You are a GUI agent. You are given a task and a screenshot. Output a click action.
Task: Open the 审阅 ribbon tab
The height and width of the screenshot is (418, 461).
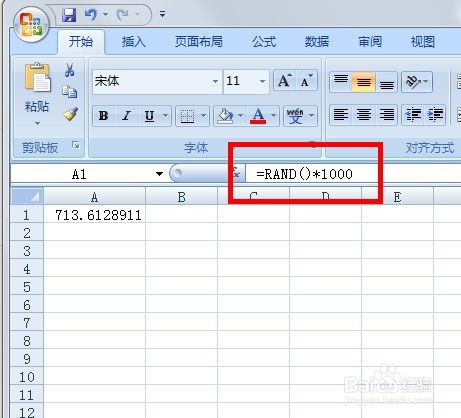pyautogui.click(x=370, y=42)
